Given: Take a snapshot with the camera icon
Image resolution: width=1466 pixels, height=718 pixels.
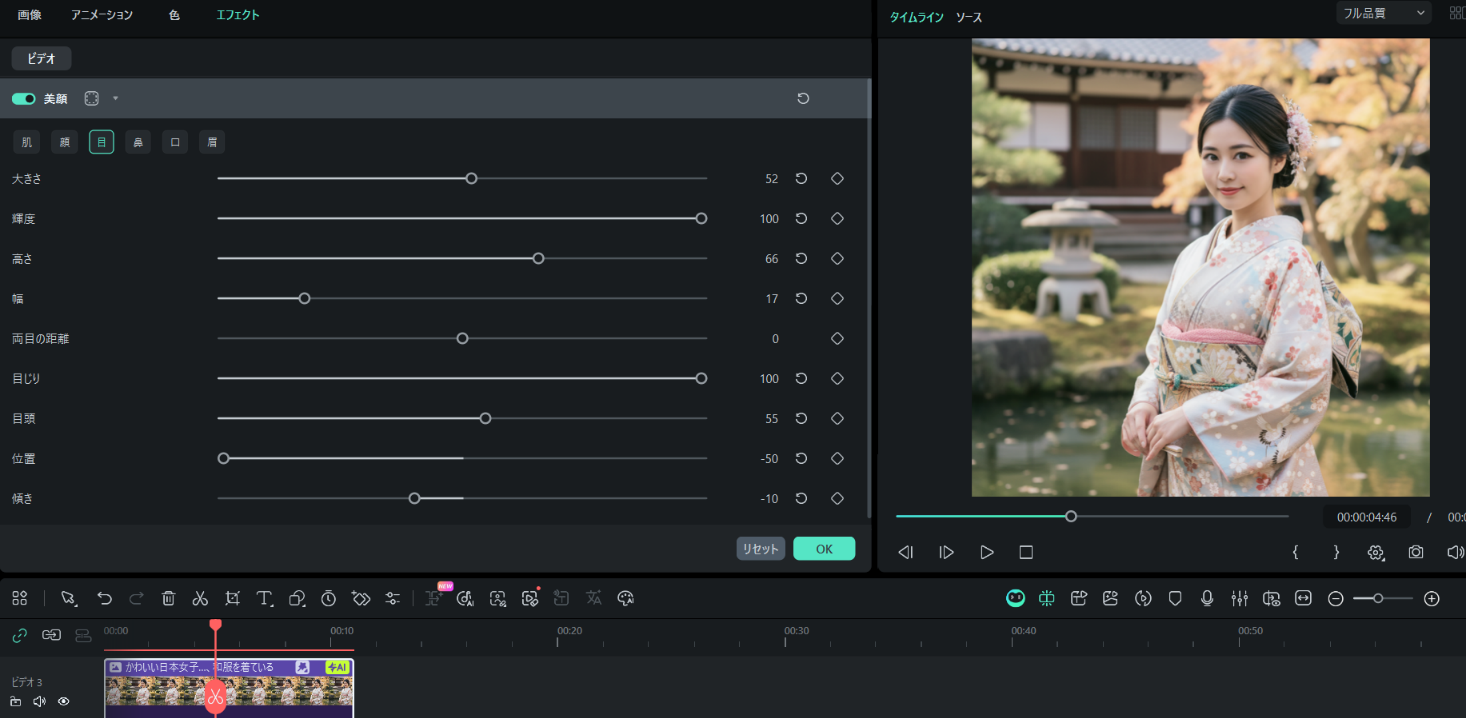Looking at the screenshot, I should pos(1416,552).
